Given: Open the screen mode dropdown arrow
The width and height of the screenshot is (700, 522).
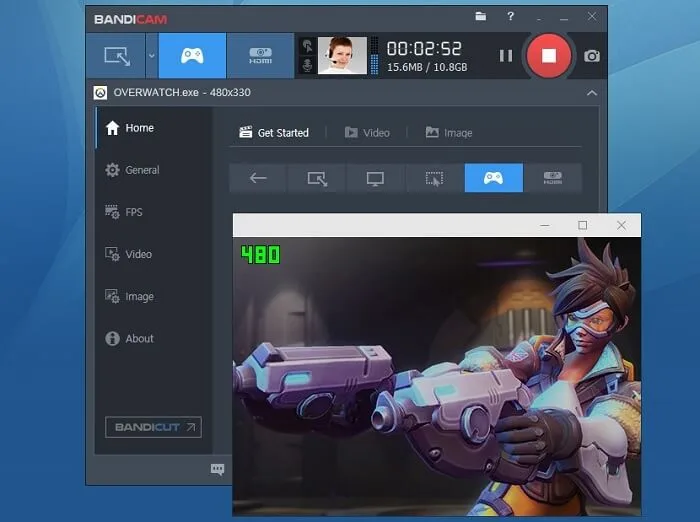Looking at the screenshot, I should click(152, 56).
